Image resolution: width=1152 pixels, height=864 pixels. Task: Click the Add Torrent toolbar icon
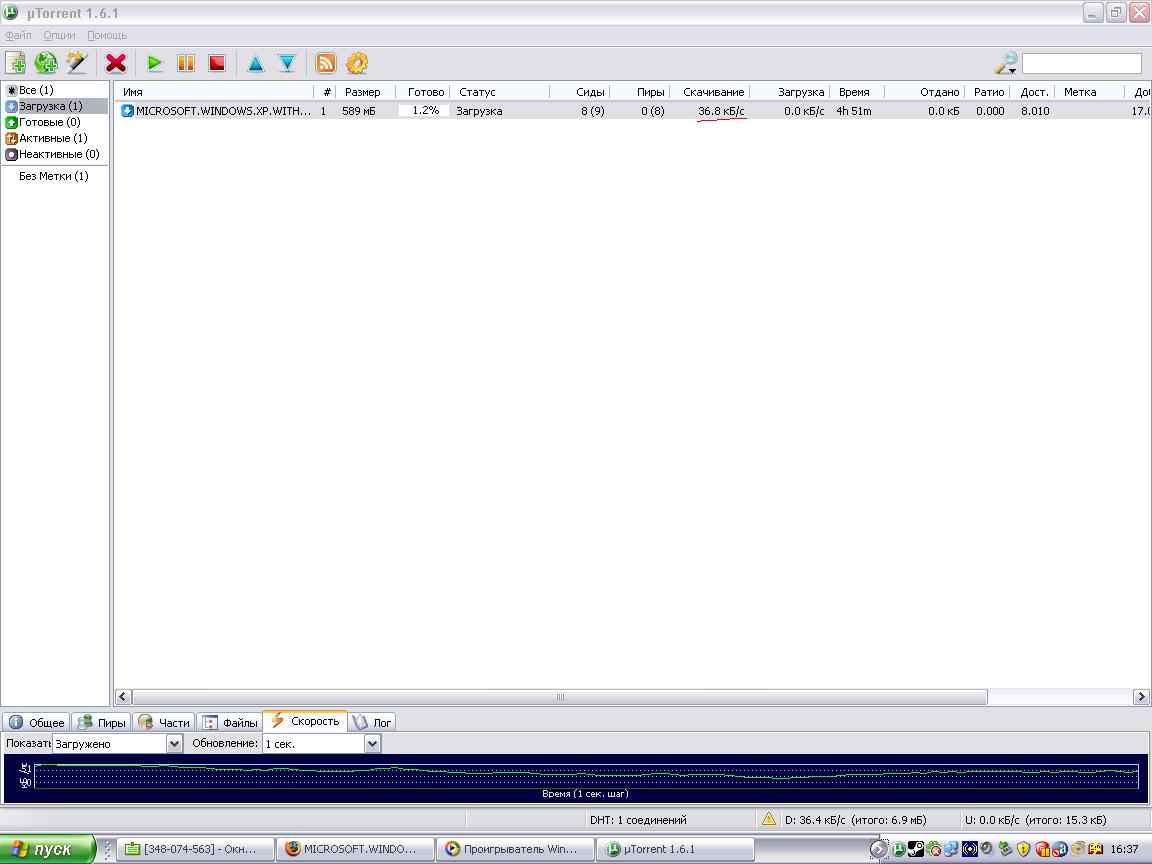tap(16, 63)
